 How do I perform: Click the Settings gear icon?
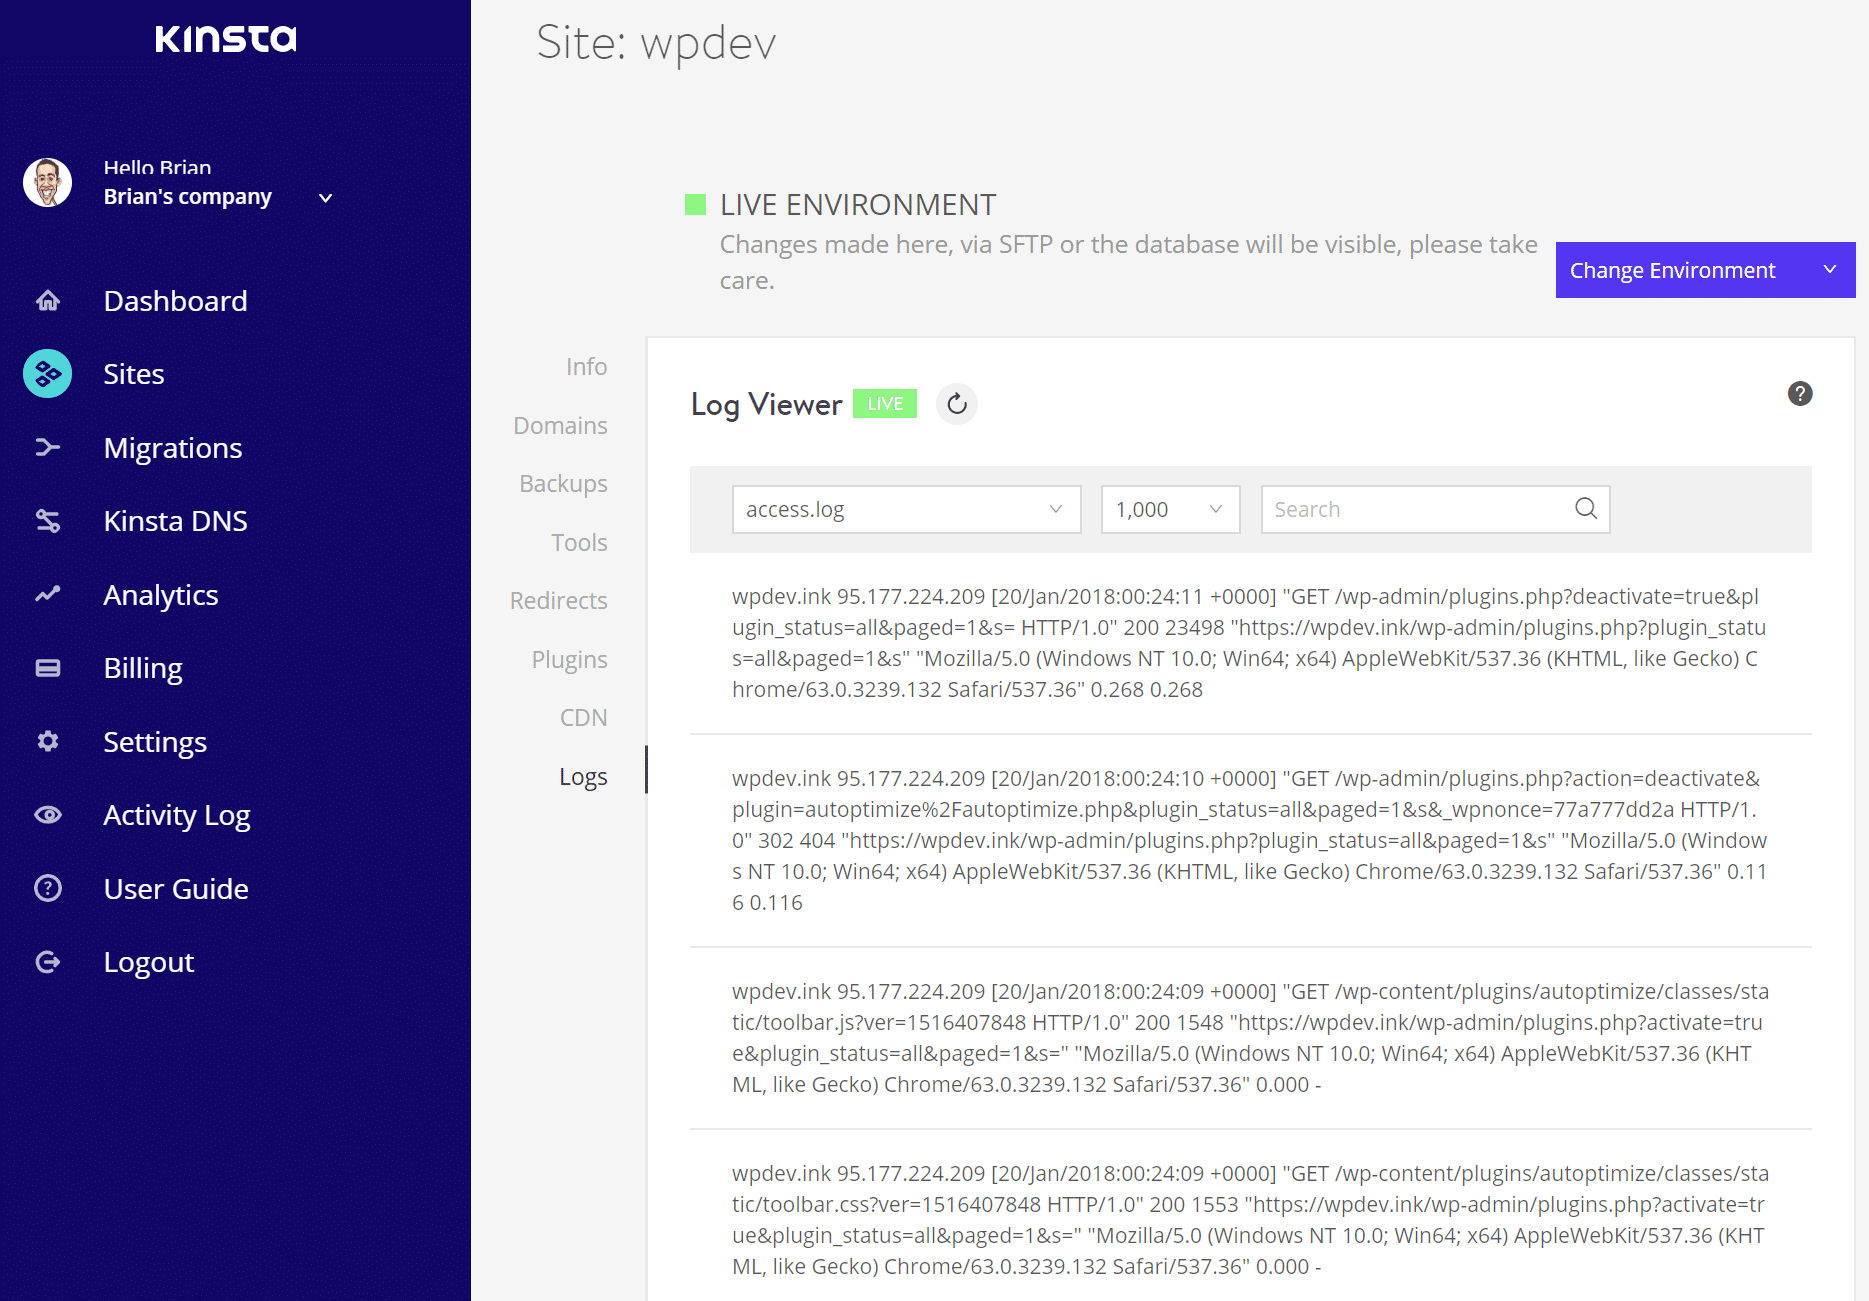(48, 741)
